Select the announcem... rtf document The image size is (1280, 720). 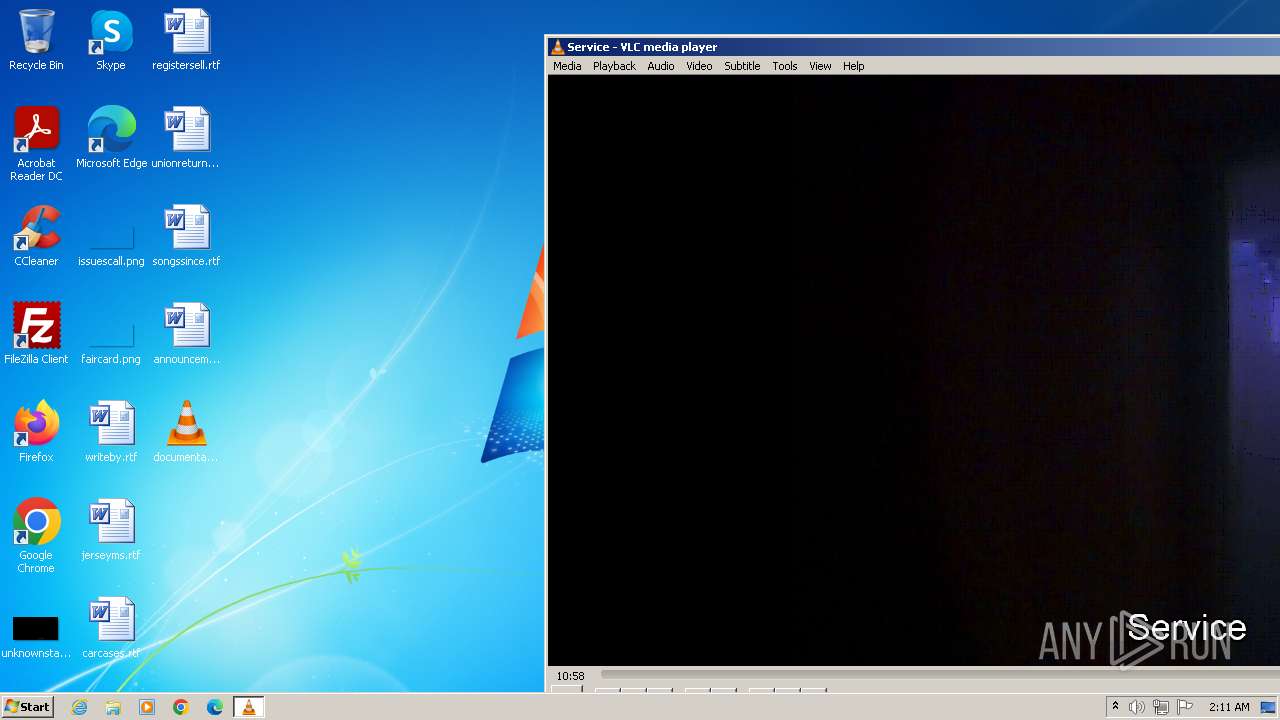pos(186,334)
